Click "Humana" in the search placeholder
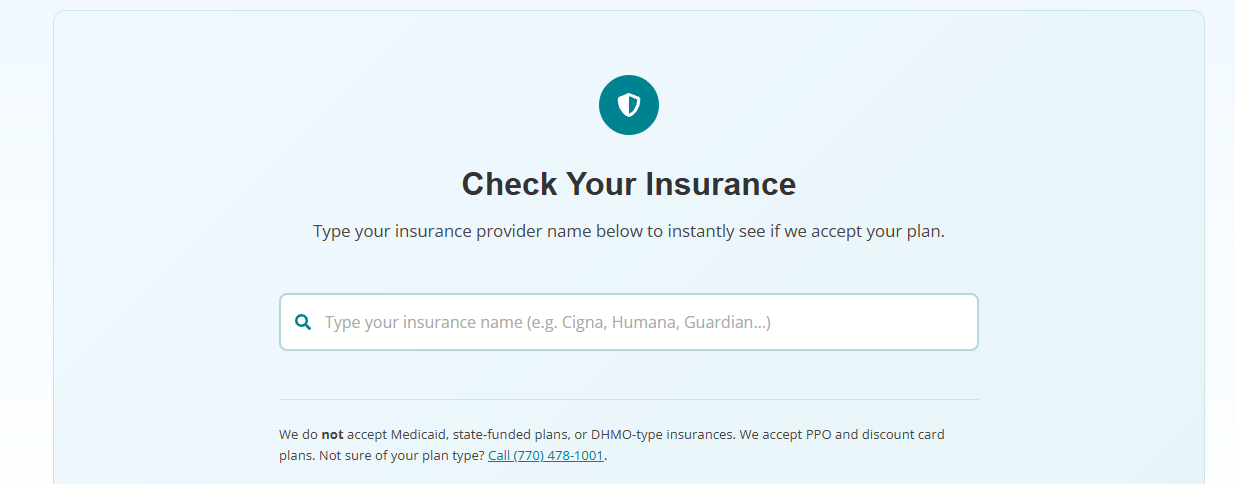The height and width of the screenshot is (484, 1235). click(643, 322)
